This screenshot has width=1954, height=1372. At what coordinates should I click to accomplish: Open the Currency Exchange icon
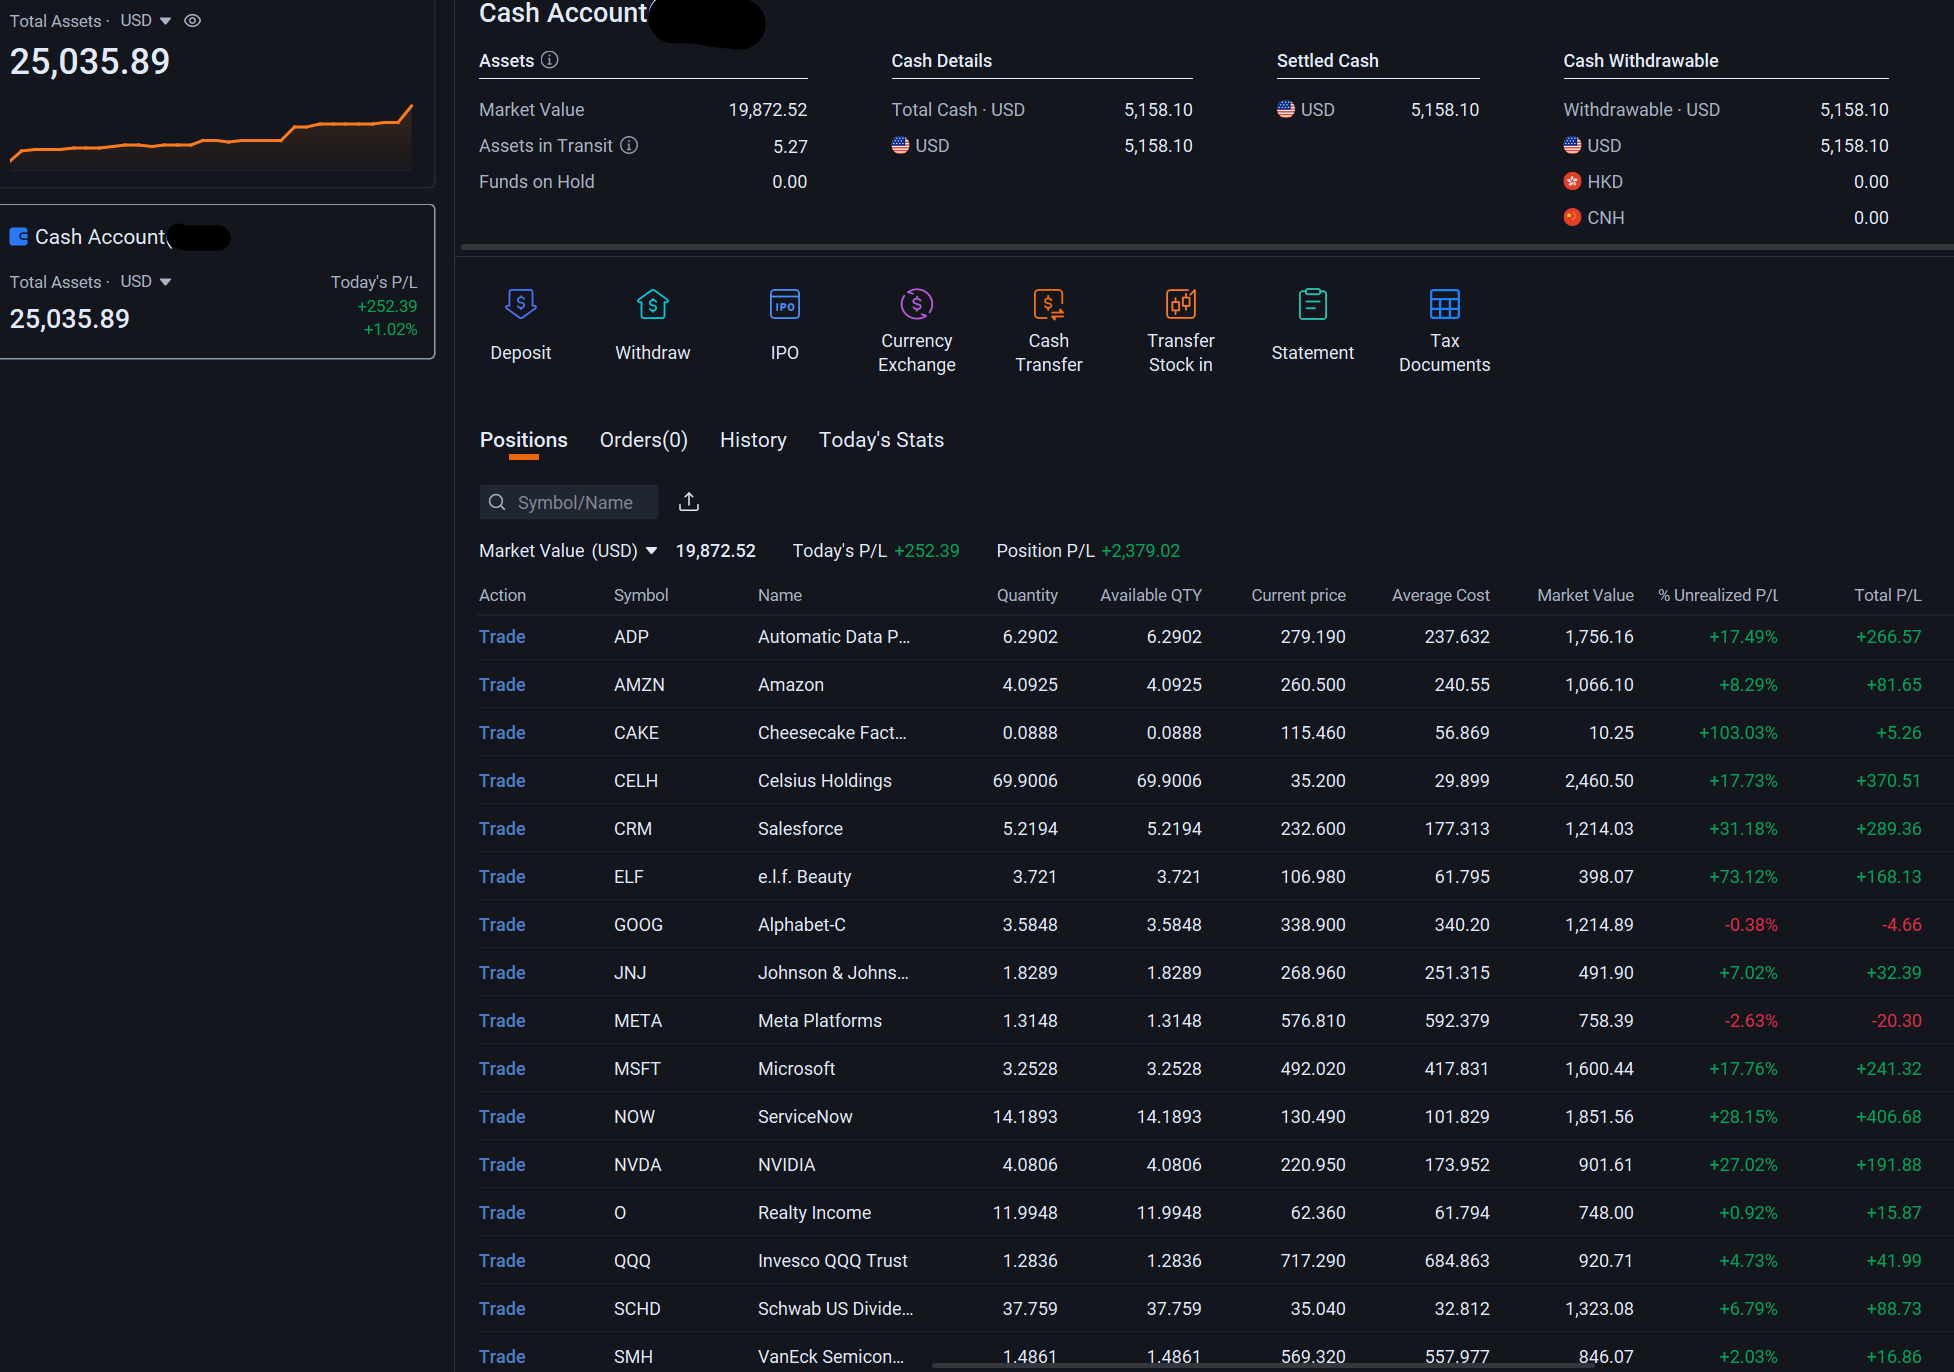(916, 303)
